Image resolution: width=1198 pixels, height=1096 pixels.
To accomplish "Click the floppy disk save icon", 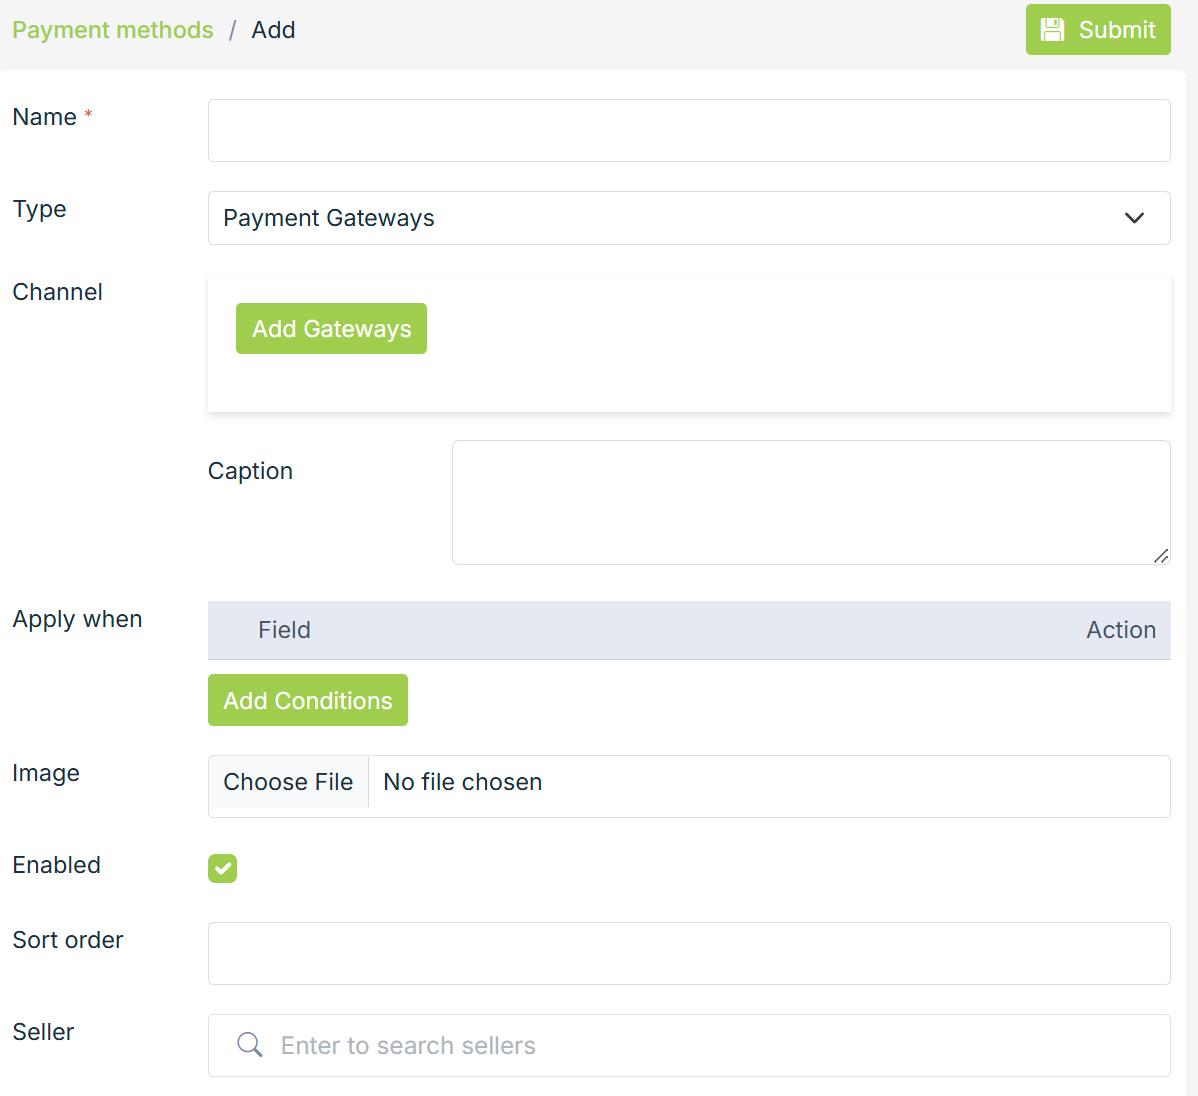I will (1052, 30).
